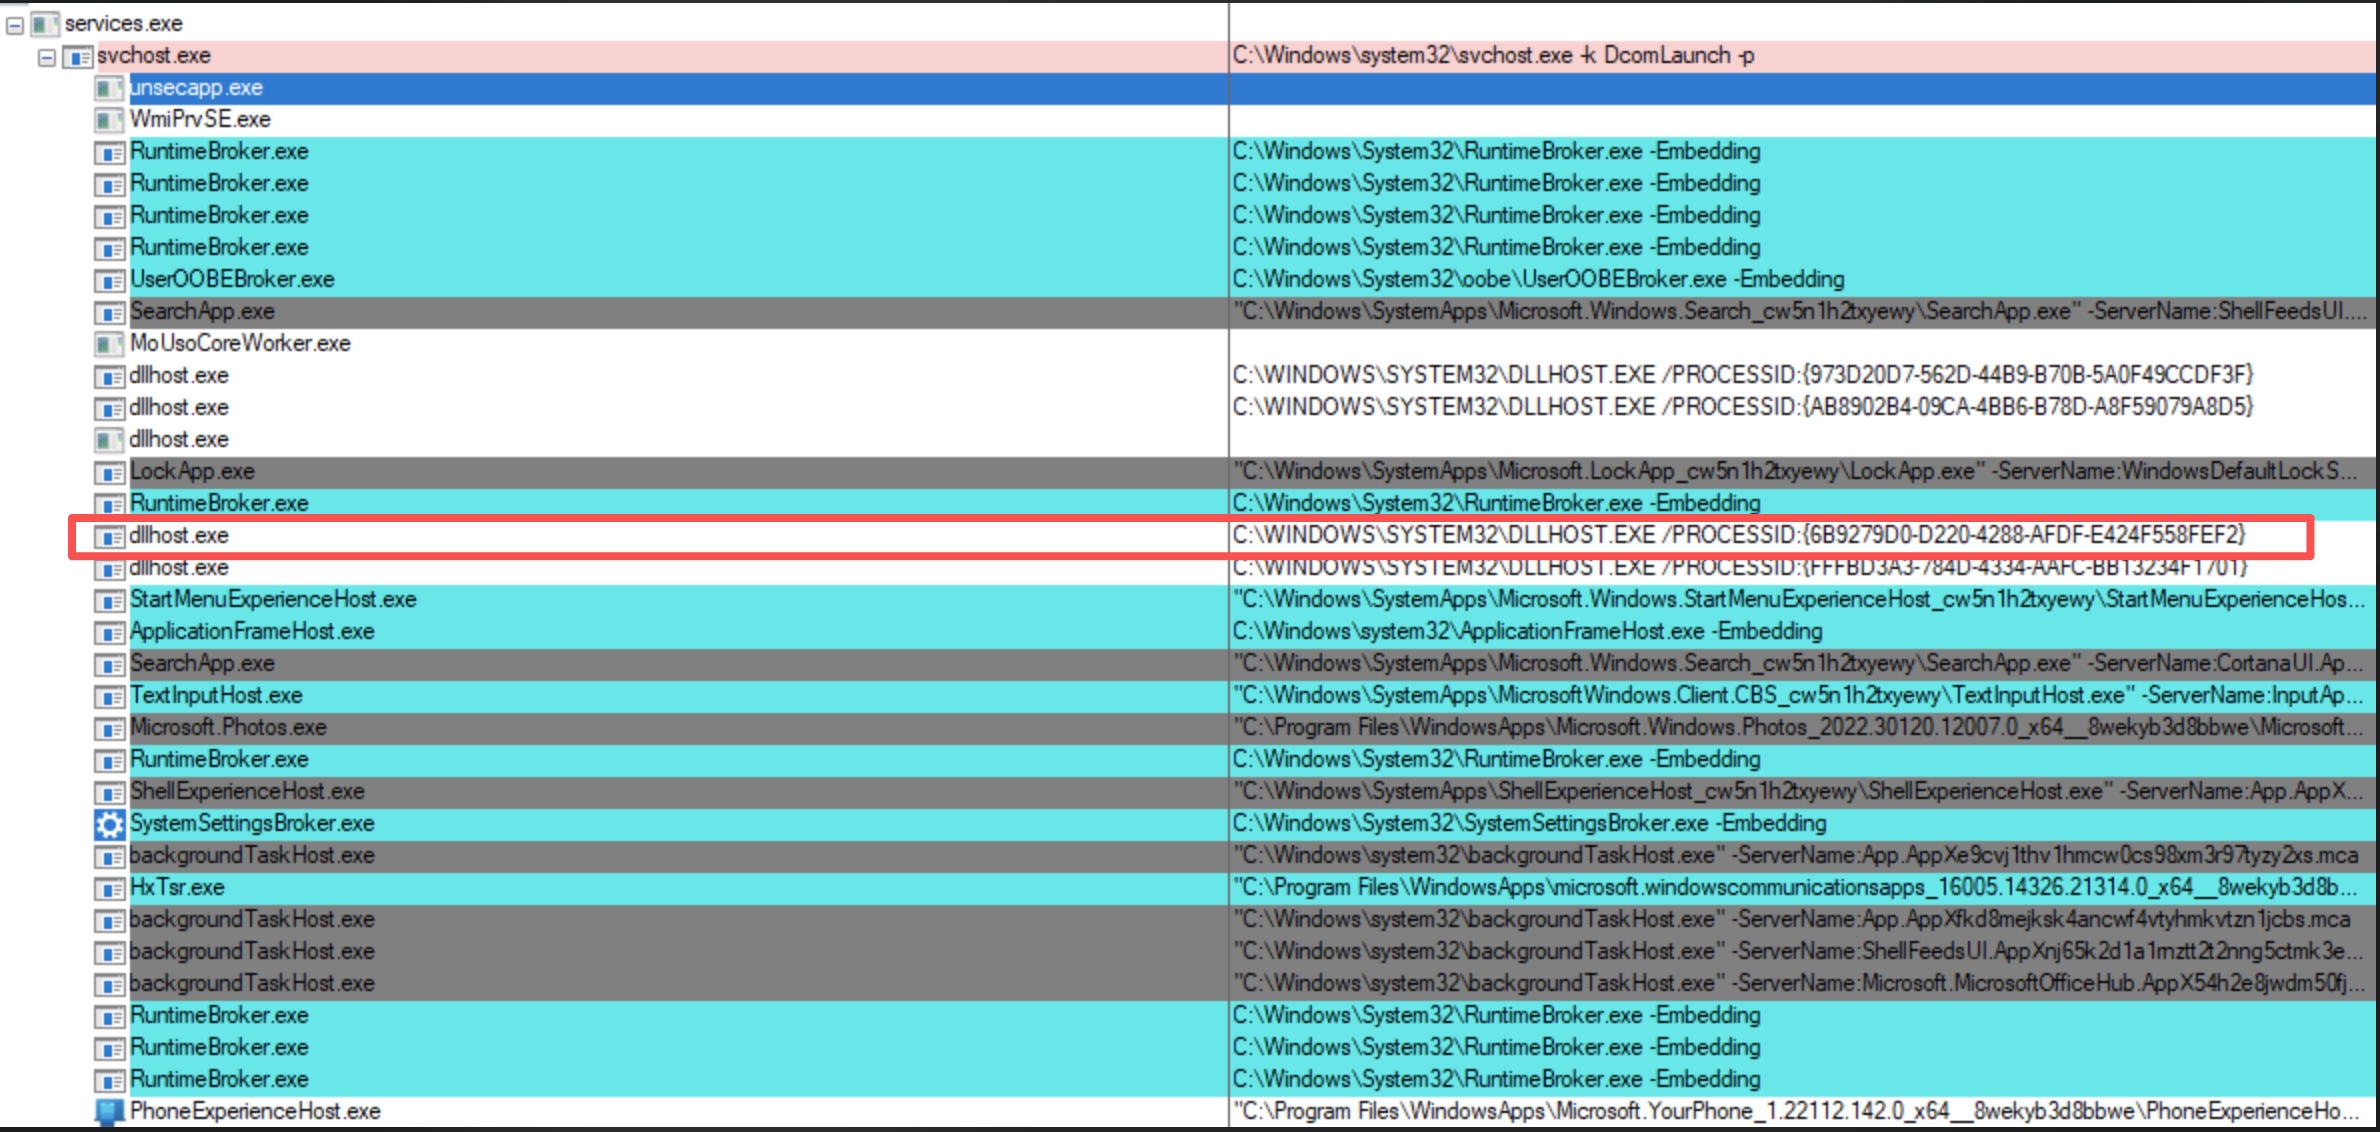Select the ApplicationFrameHost.exe process
Screen dimensions: 2380x1132
click(252, 631)
